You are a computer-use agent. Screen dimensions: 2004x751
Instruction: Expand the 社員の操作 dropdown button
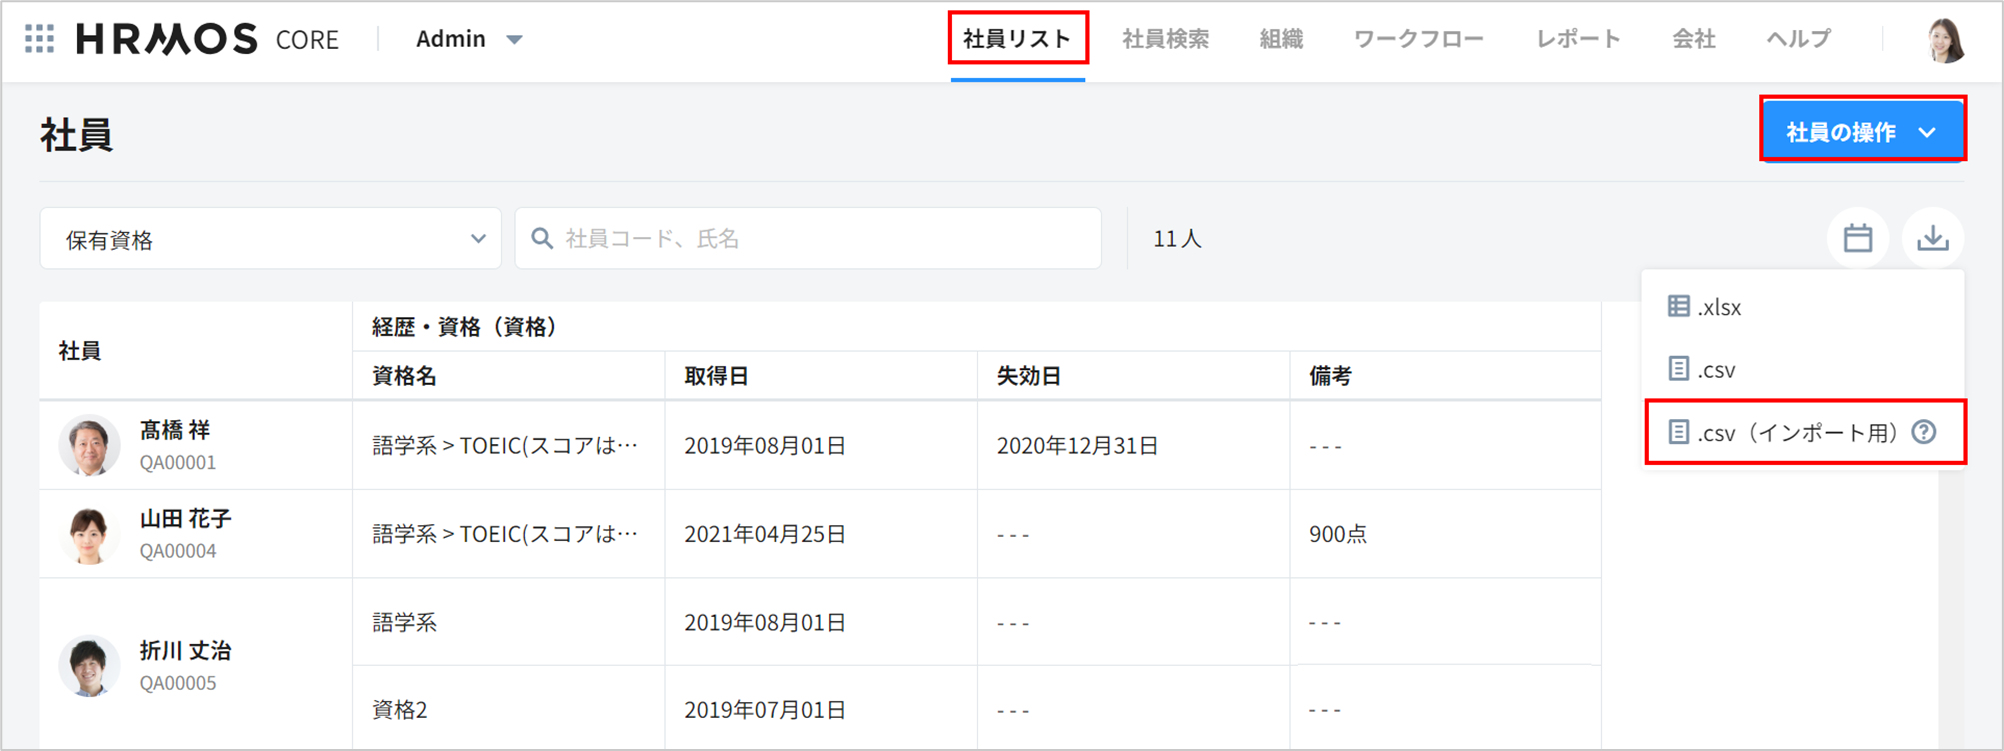(x=1862, y=131)
